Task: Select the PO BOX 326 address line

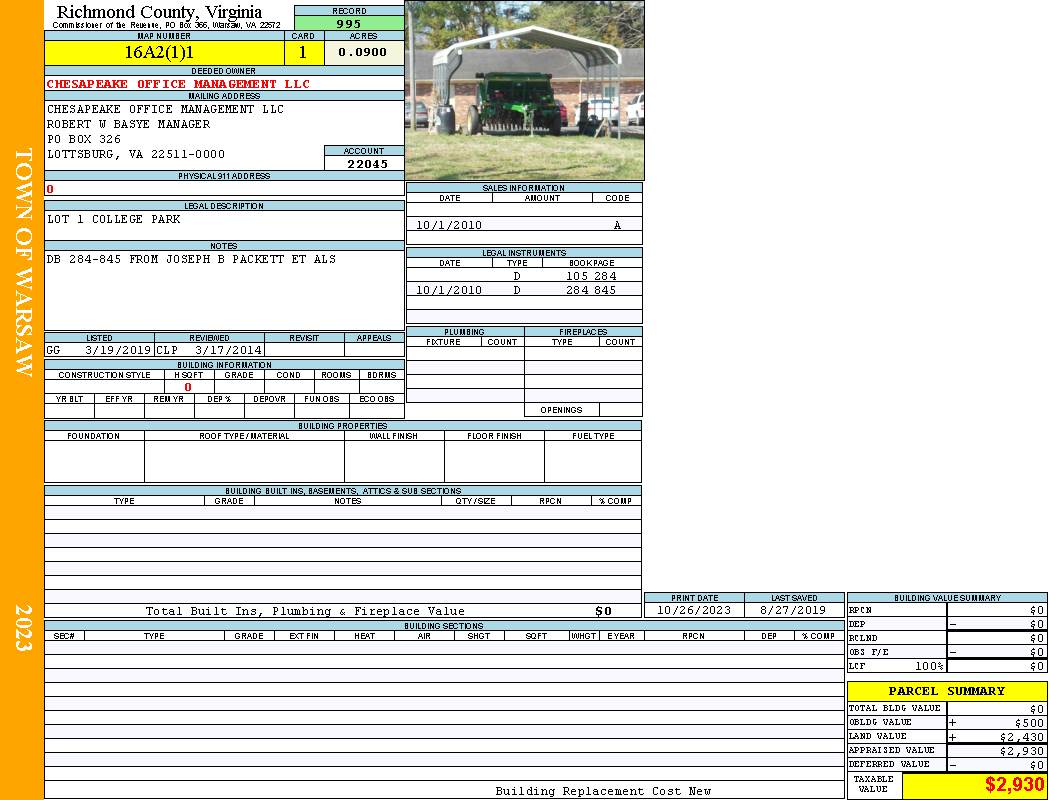Action: (x=84, y=139)
